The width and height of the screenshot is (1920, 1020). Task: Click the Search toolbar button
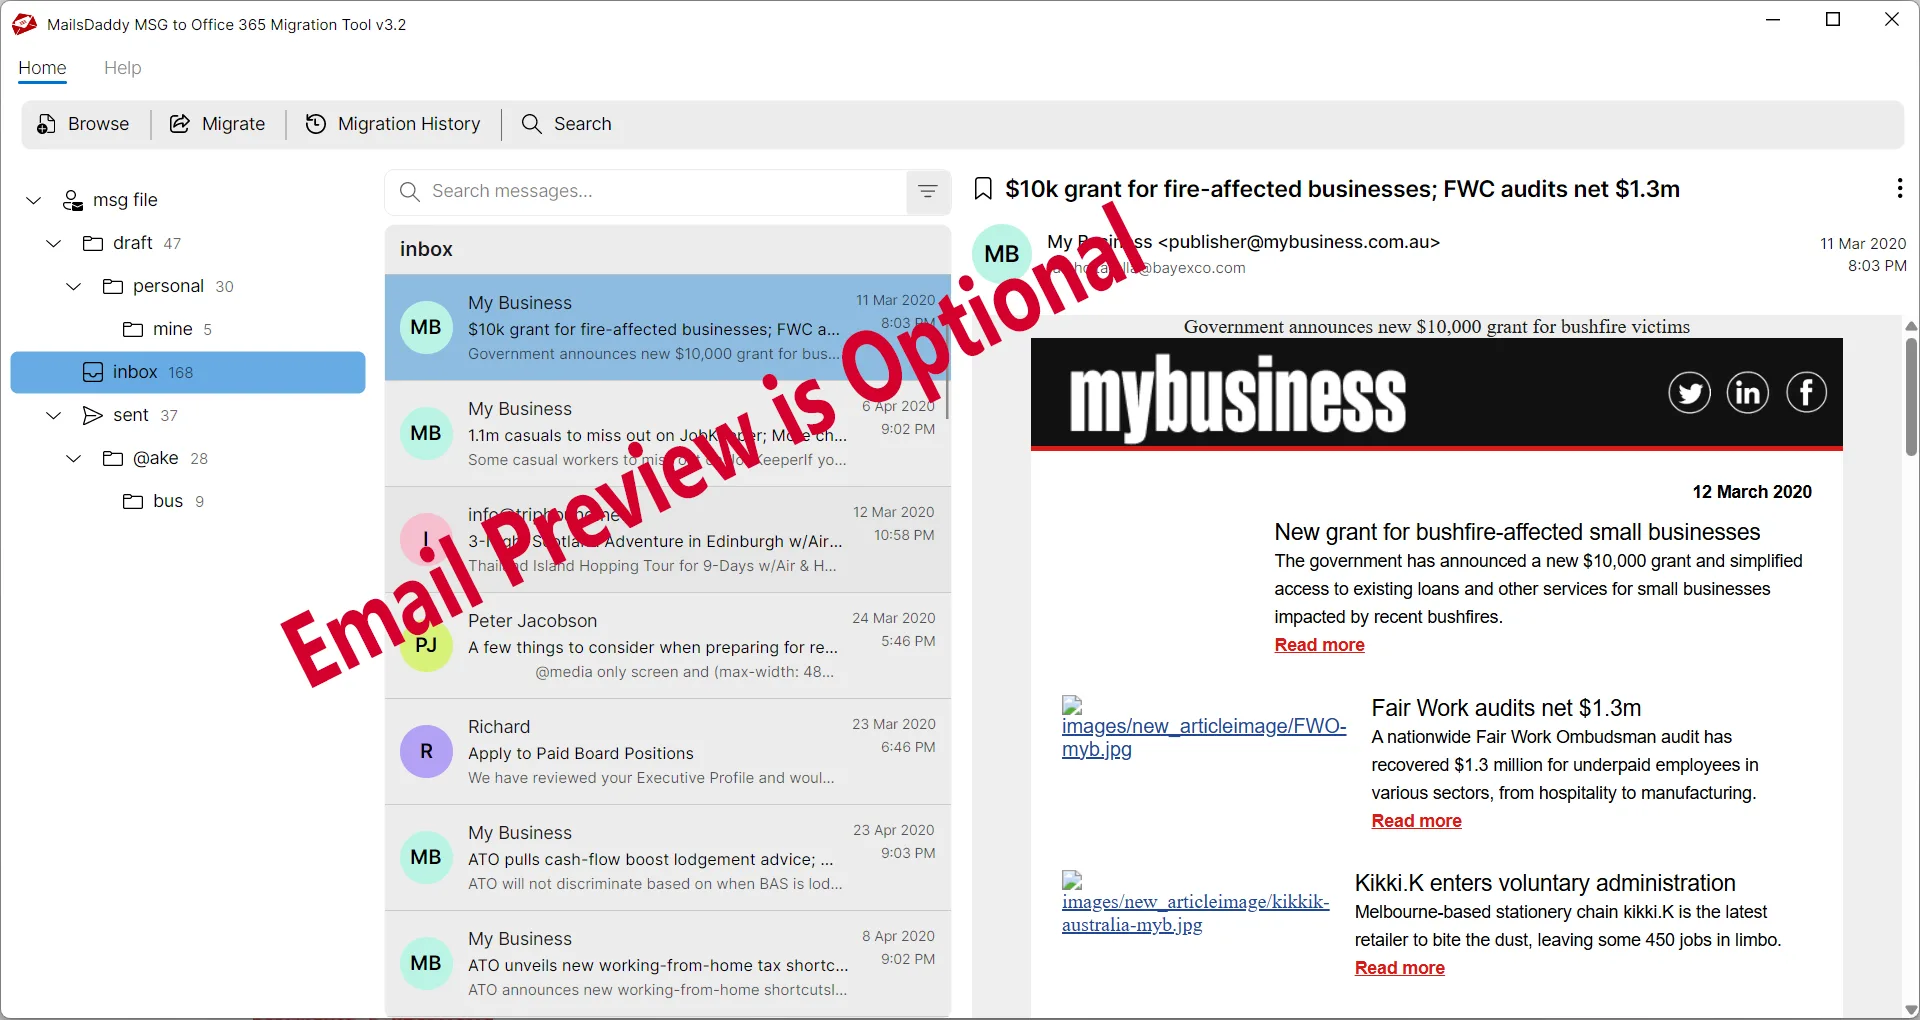(x=567, y=124)
